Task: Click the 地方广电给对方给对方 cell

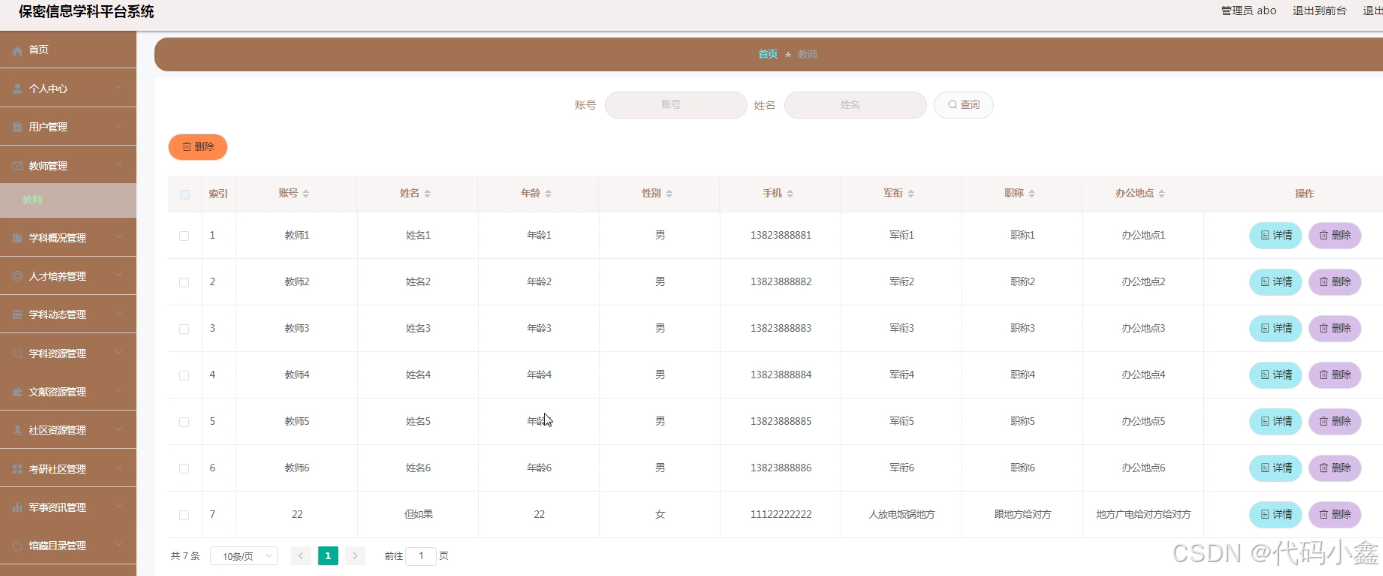Action: click(x=1143, y=514)
